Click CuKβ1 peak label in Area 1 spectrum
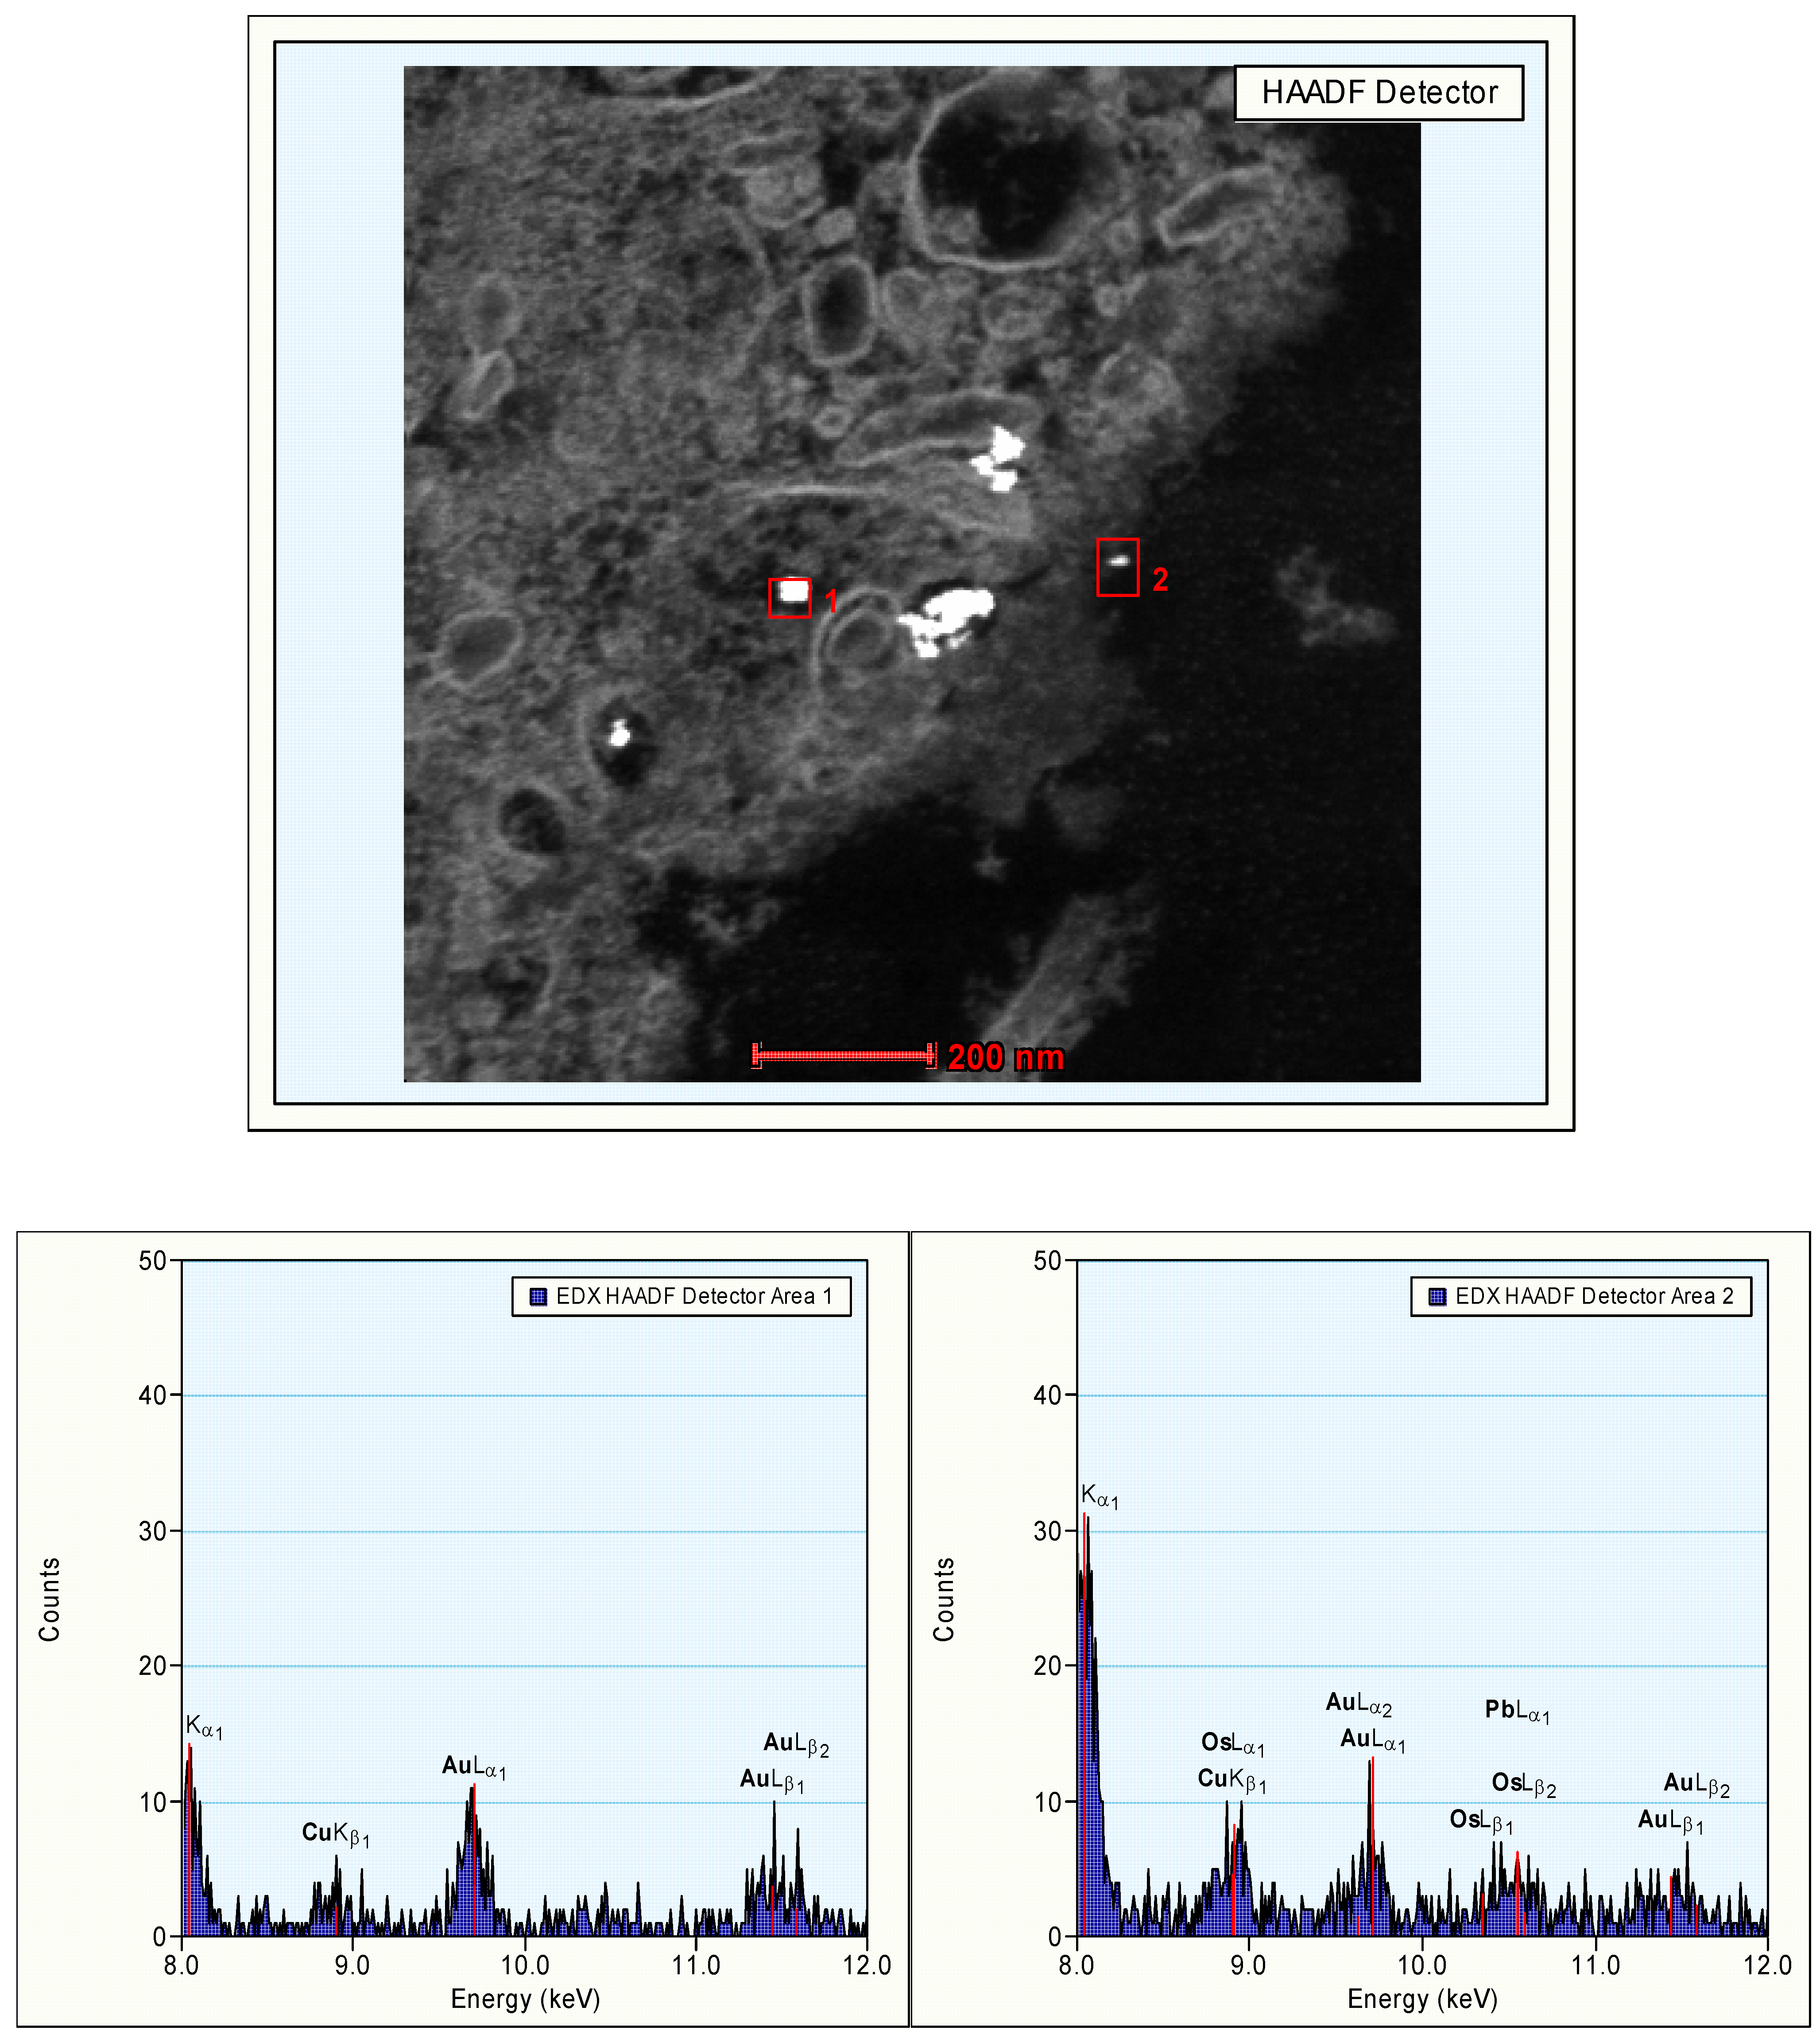Viewport: 1820px width, 2042px height. click(336, 1833)
